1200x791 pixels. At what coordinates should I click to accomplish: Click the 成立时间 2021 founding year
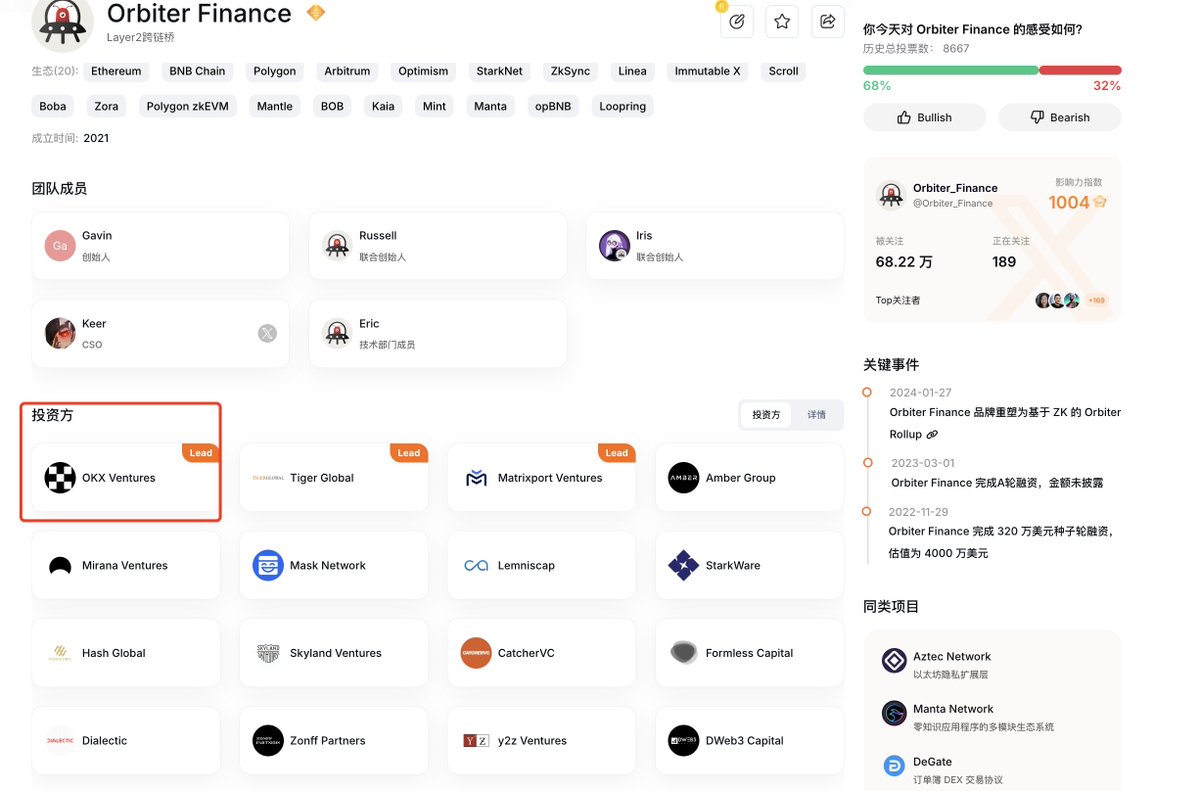[70, 138]
